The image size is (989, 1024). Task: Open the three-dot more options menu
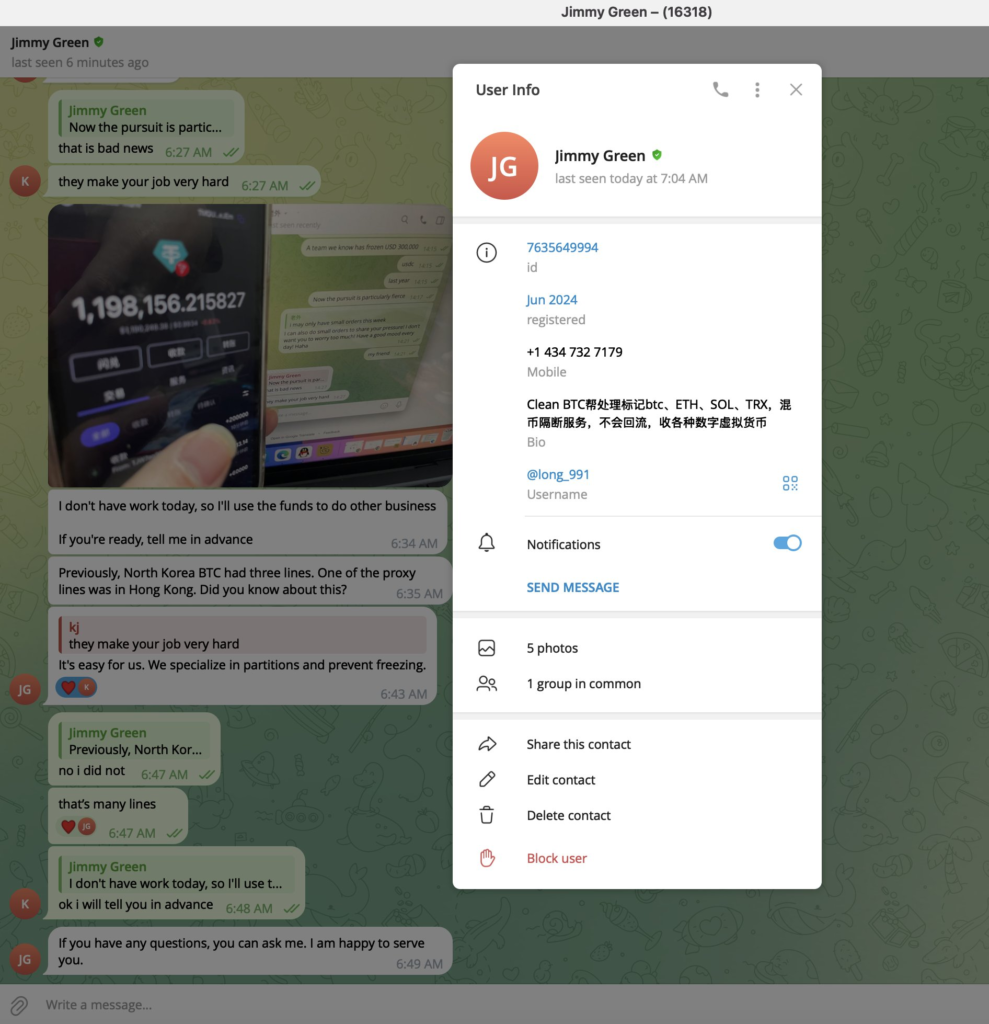[757, 89]
